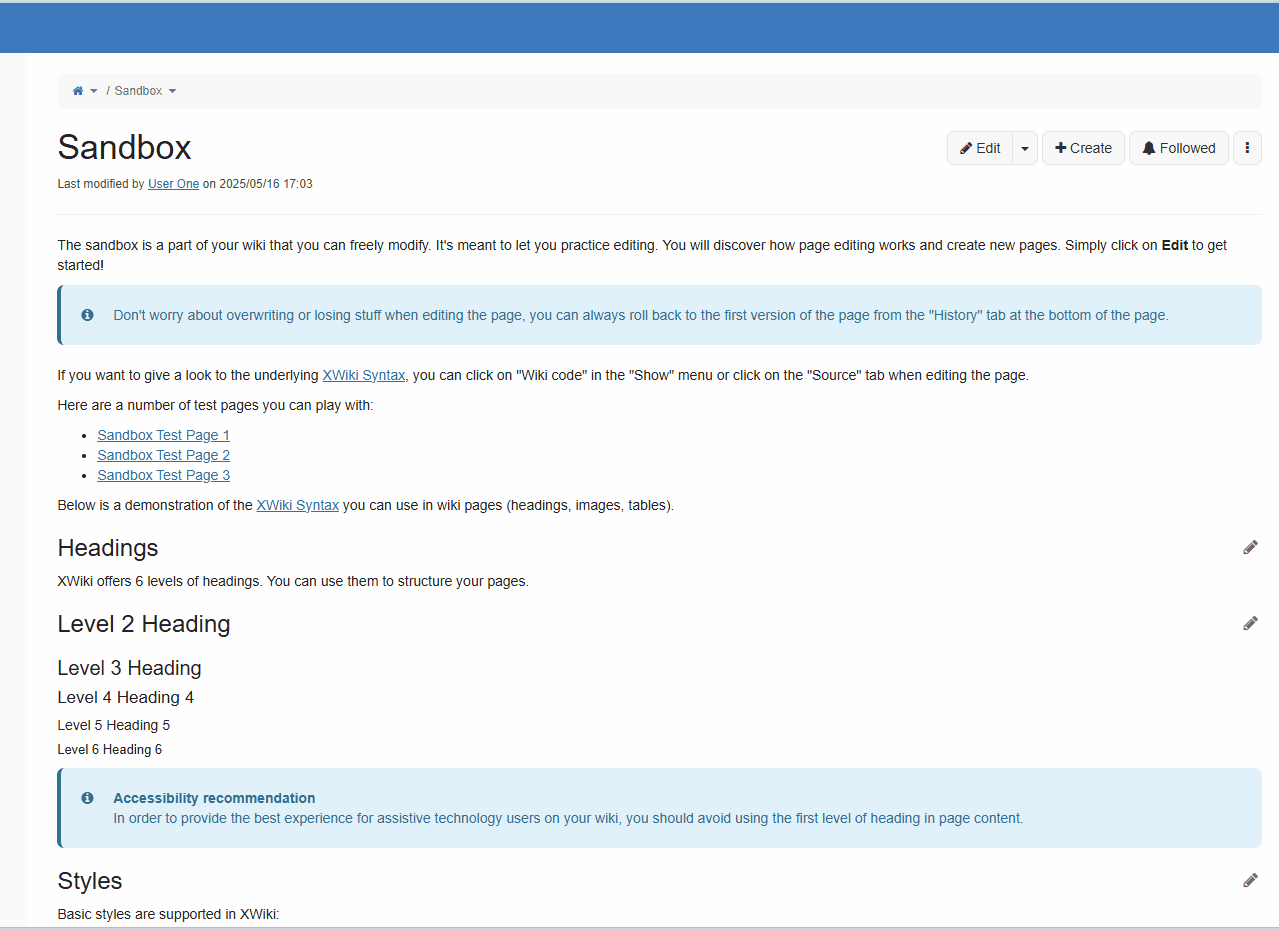Edit the Headings section via pencil icon
The image size is (1279, 930).
click(1250, 547)
